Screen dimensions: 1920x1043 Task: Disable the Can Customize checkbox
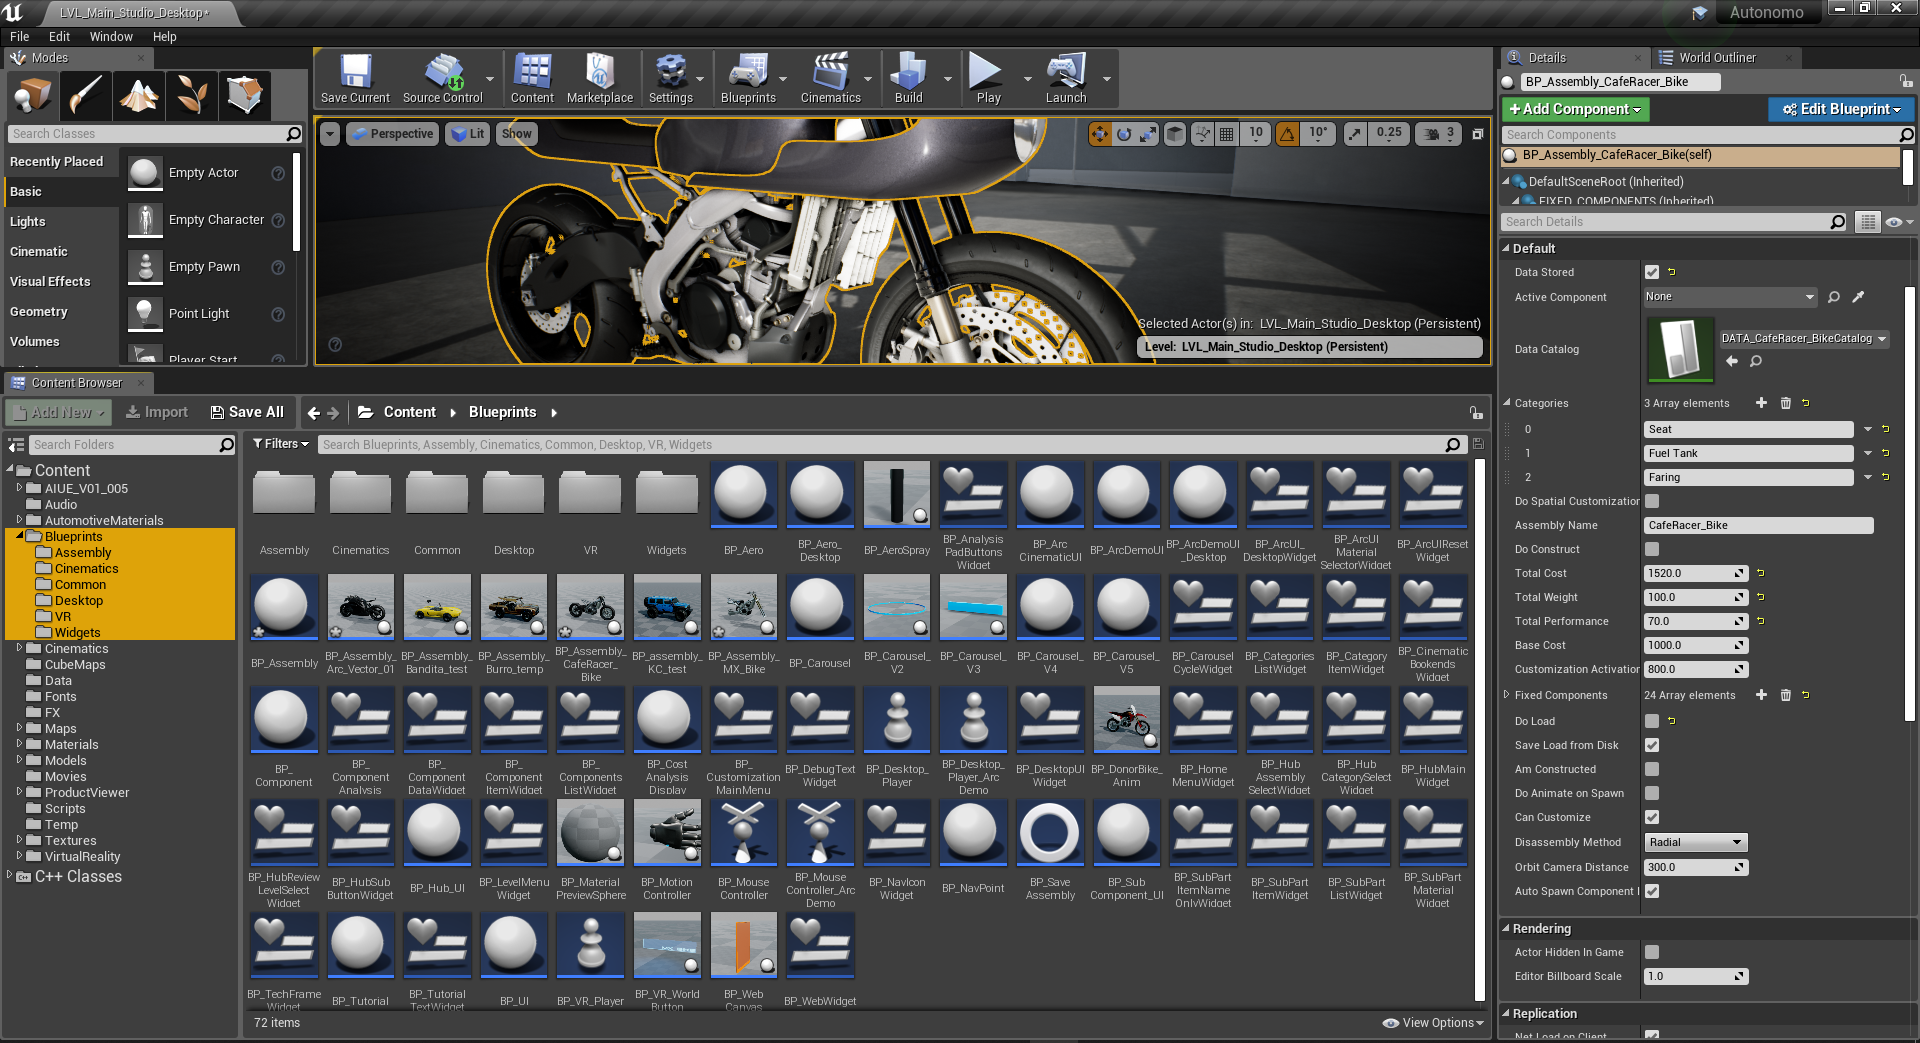coord(1652,817)
